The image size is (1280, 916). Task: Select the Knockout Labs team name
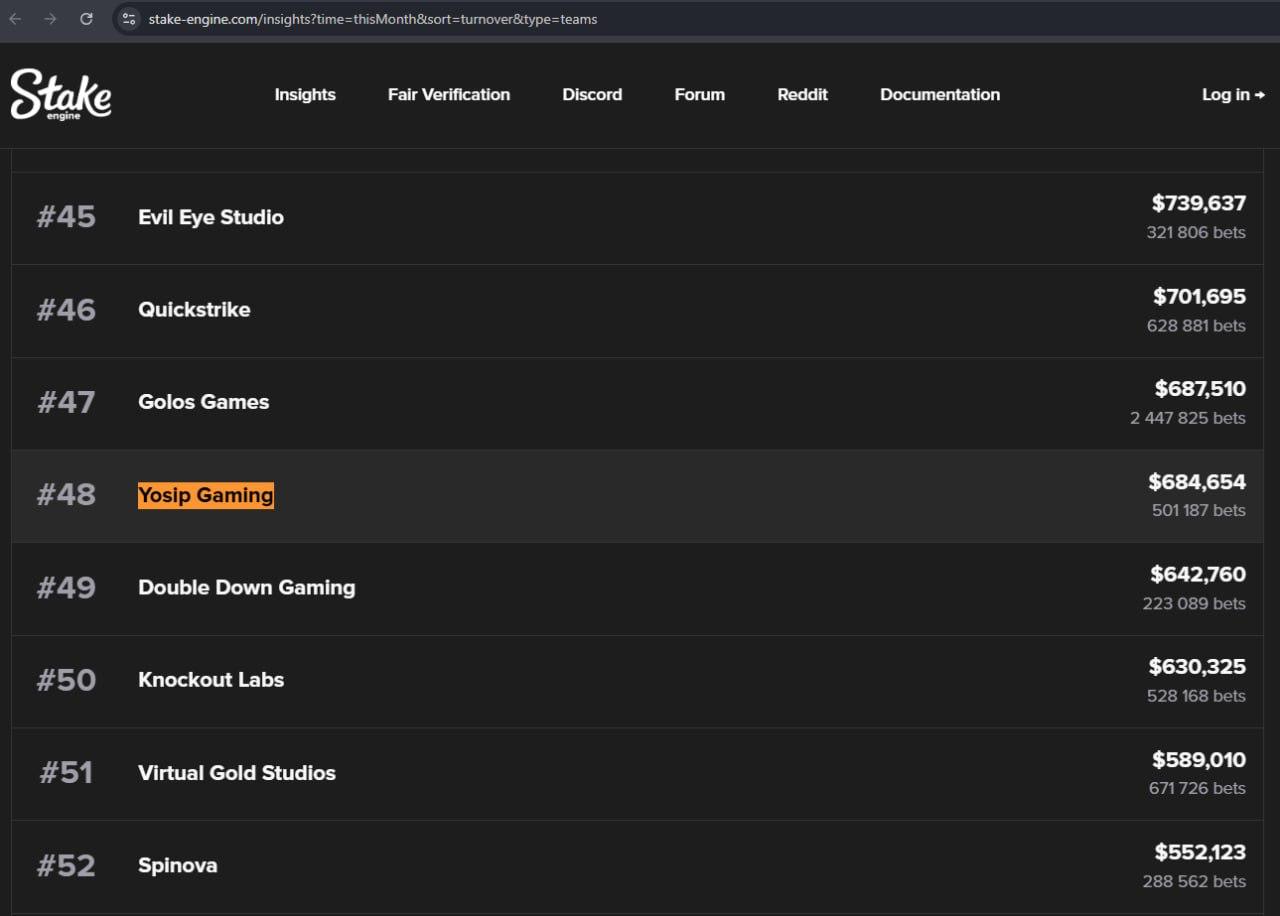pos(211,680)
